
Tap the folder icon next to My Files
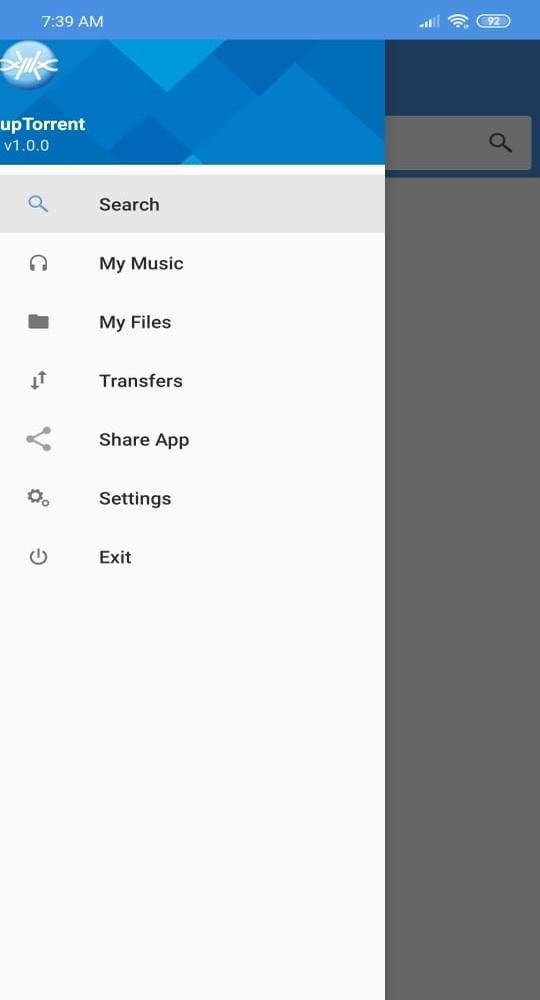38,321
